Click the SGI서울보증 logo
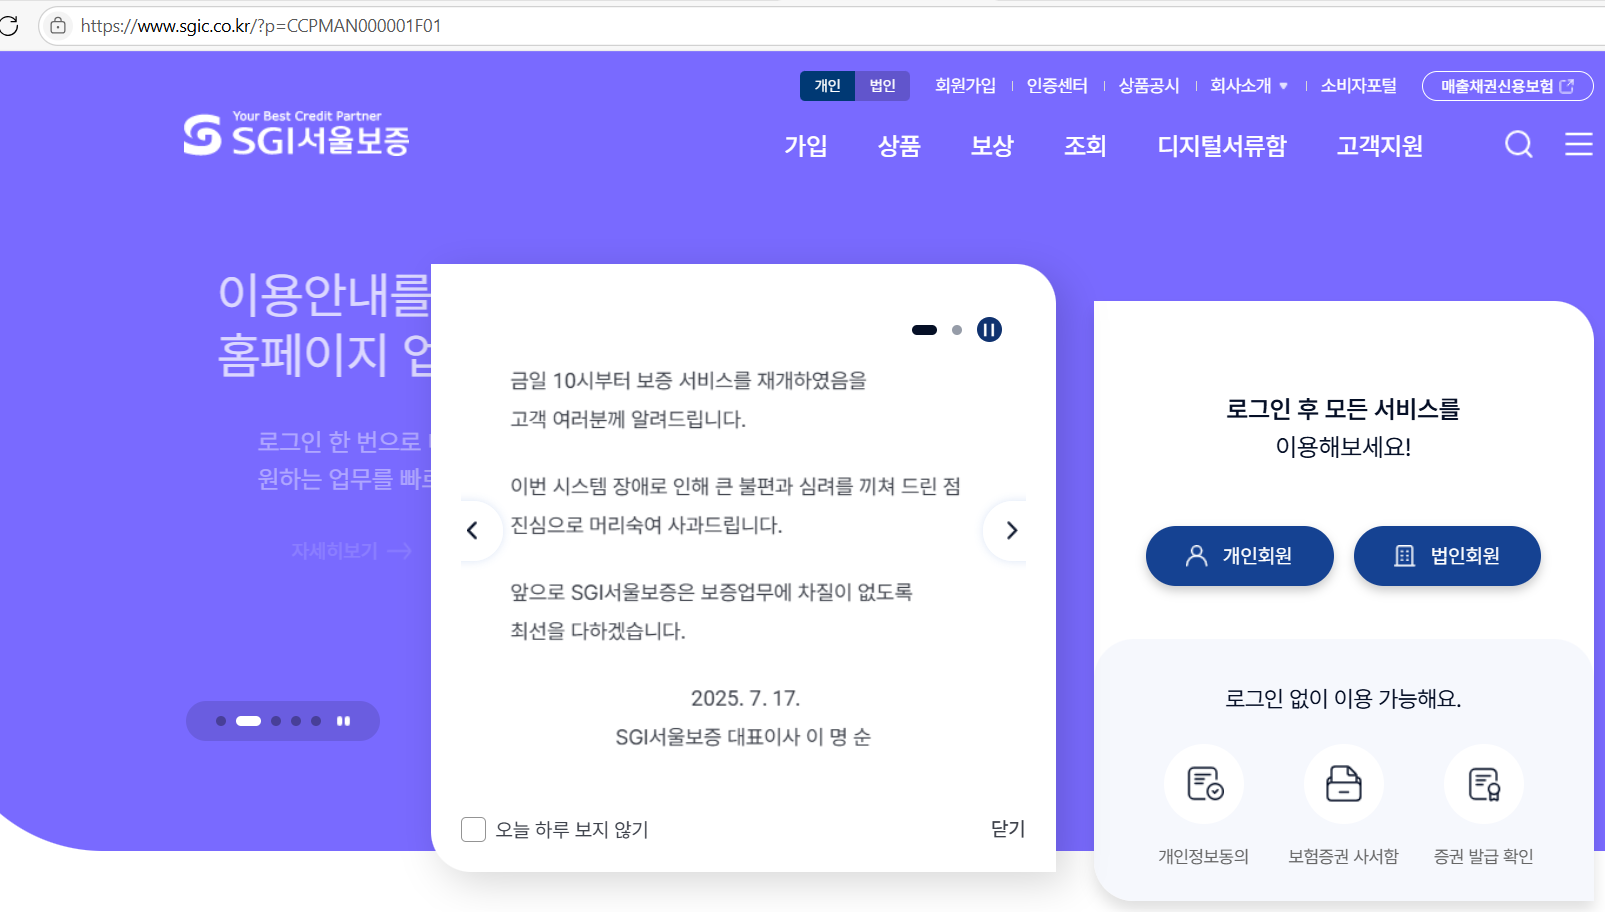 pyautogui.click(x=297, y=134)
